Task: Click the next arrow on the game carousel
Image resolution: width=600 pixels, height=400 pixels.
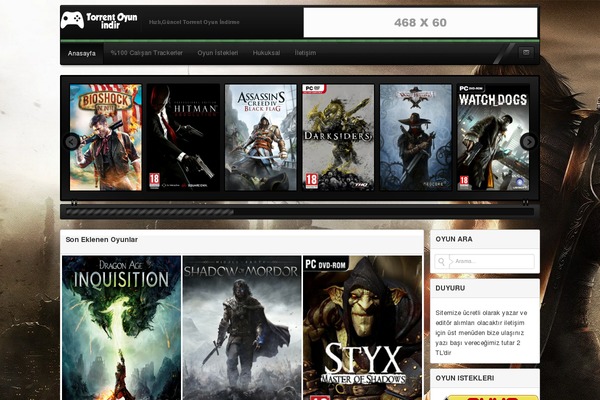Action: (528, 141)
